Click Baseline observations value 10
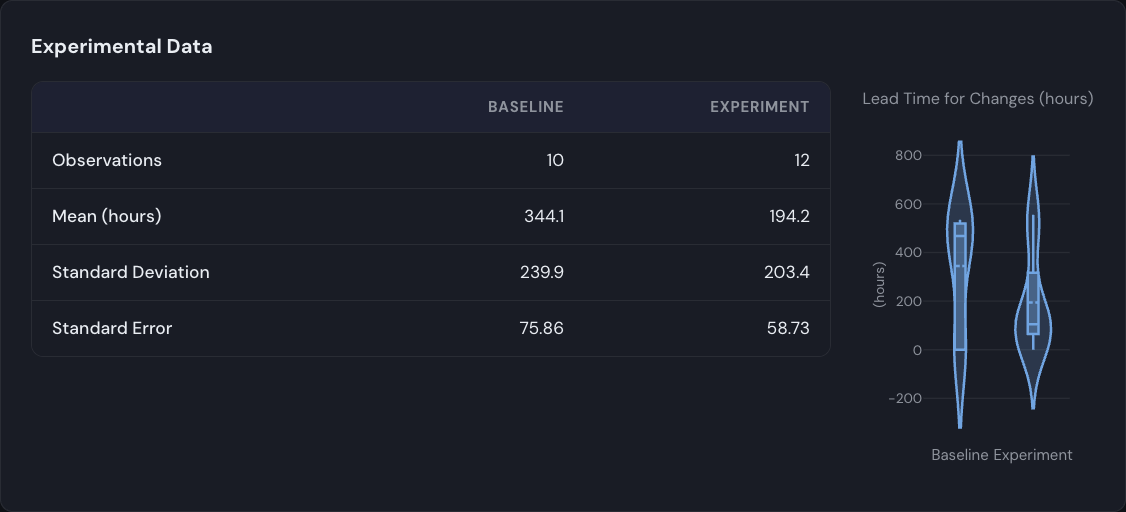 coord(555,160)
